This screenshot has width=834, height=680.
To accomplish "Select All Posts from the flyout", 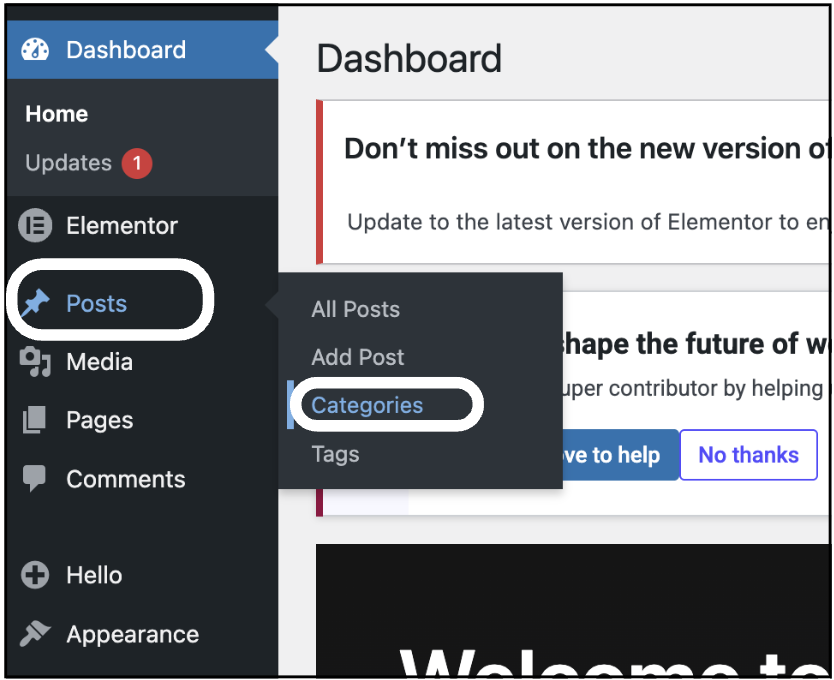I will (355, 309).
